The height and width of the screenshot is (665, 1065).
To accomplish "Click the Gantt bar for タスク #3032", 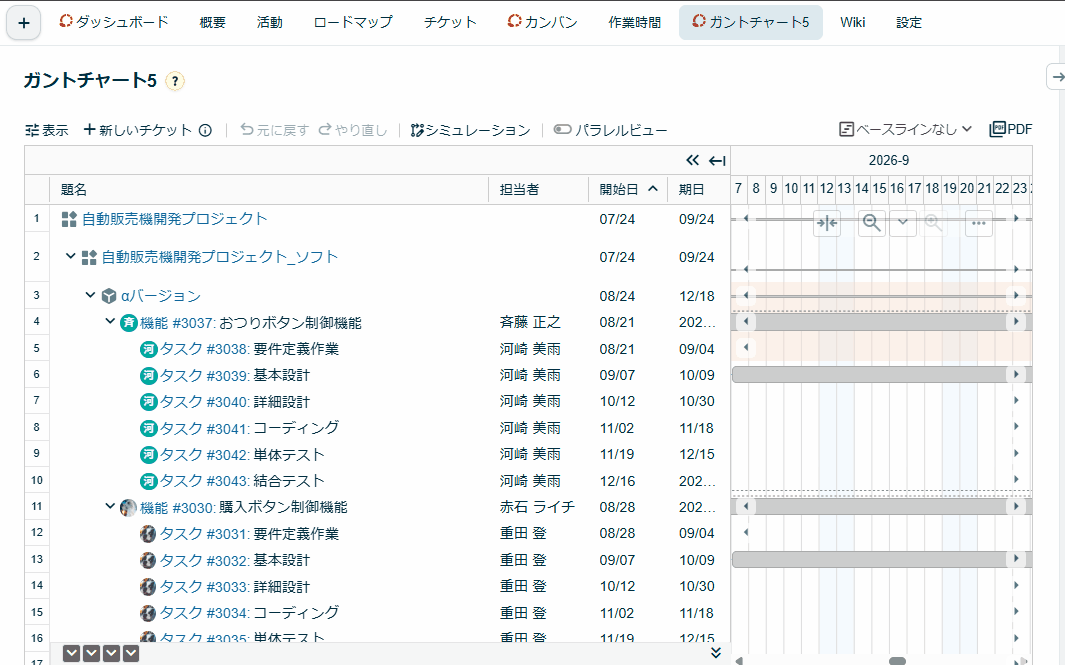I will coord(882,559).
